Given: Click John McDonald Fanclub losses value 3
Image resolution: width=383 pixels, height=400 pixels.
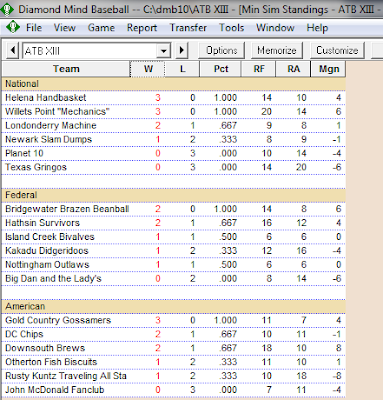Looking at the screenshot, I should pyautogui.click(x=192, y=390).
